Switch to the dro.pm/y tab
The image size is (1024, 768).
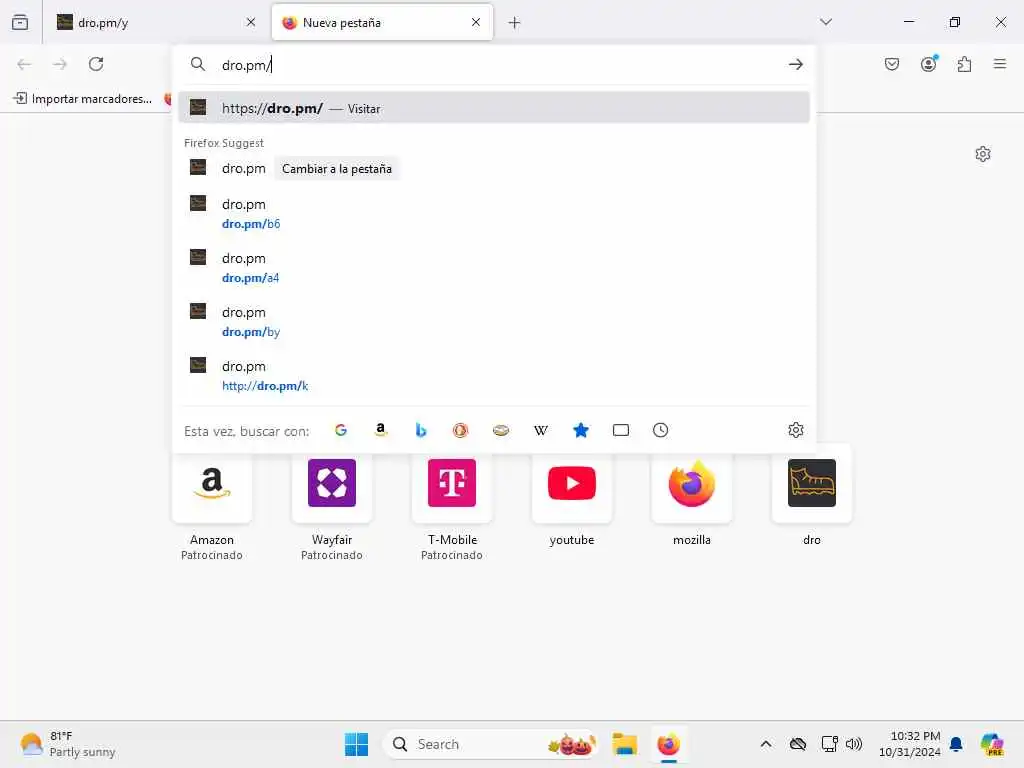tap(155, 23)
